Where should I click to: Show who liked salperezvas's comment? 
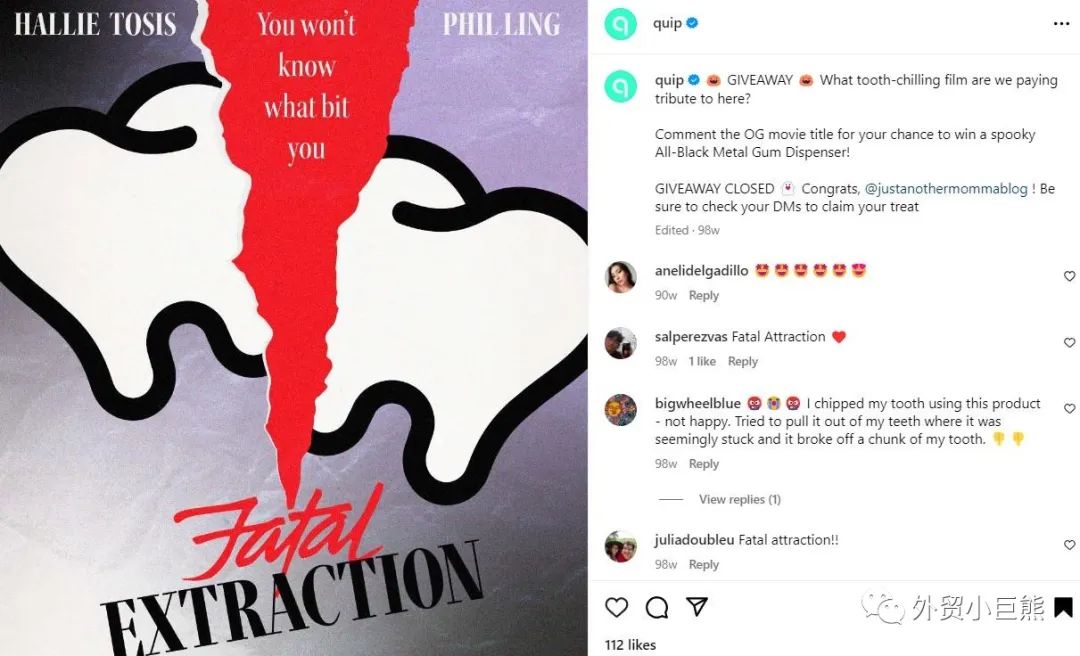coord(702,361)
